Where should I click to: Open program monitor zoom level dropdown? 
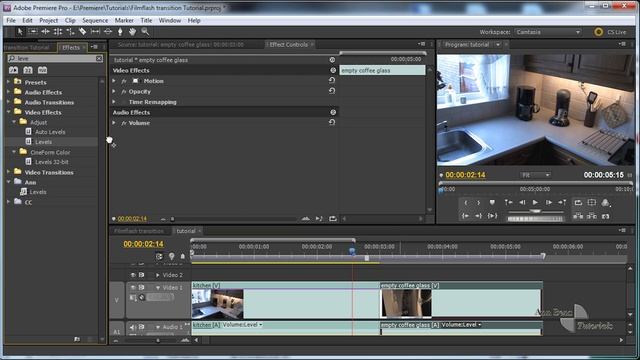click(x=535, y=175)
